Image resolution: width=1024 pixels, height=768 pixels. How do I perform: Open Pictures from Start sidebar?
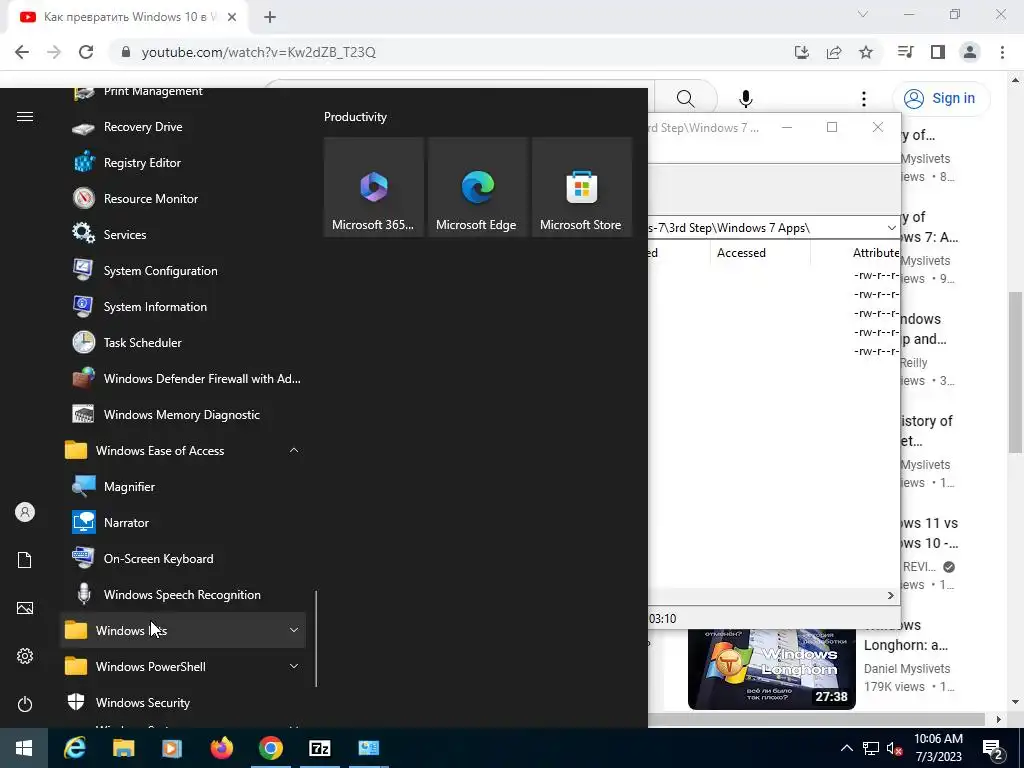pyautogui.click(x=25, y=608)
